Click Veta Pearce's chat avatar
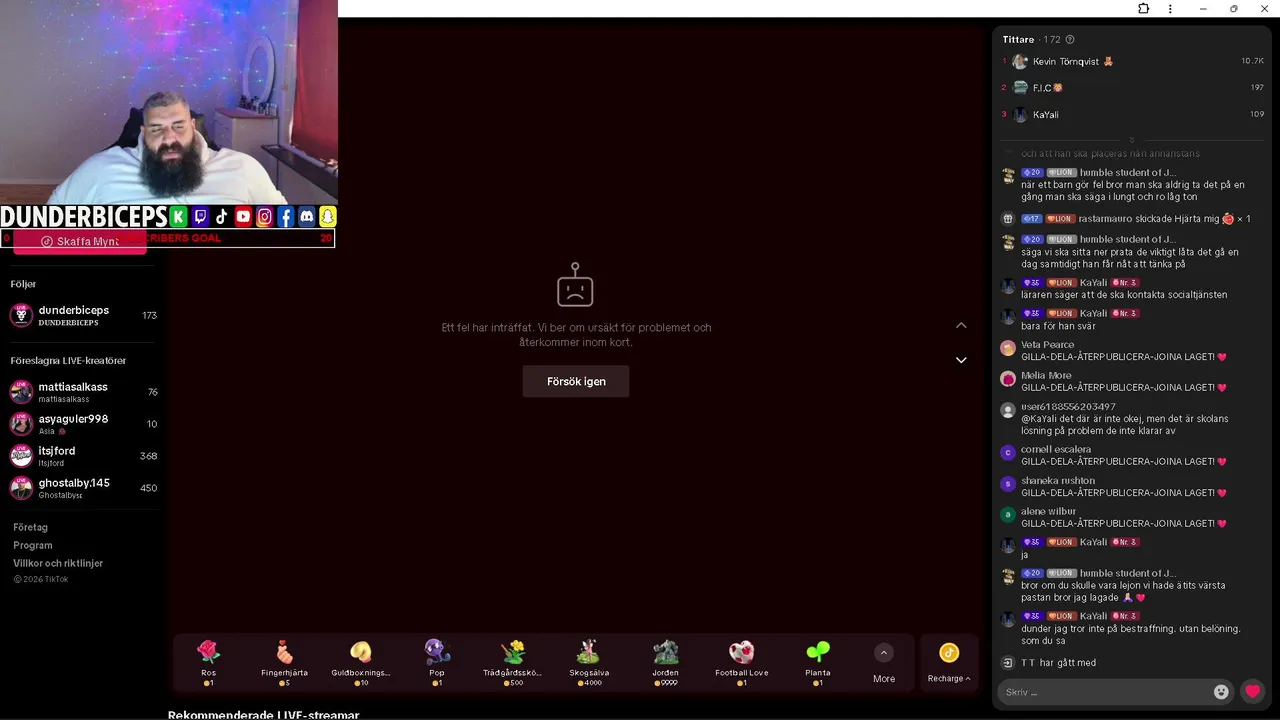The image size is (1280, 720). 1008,349
